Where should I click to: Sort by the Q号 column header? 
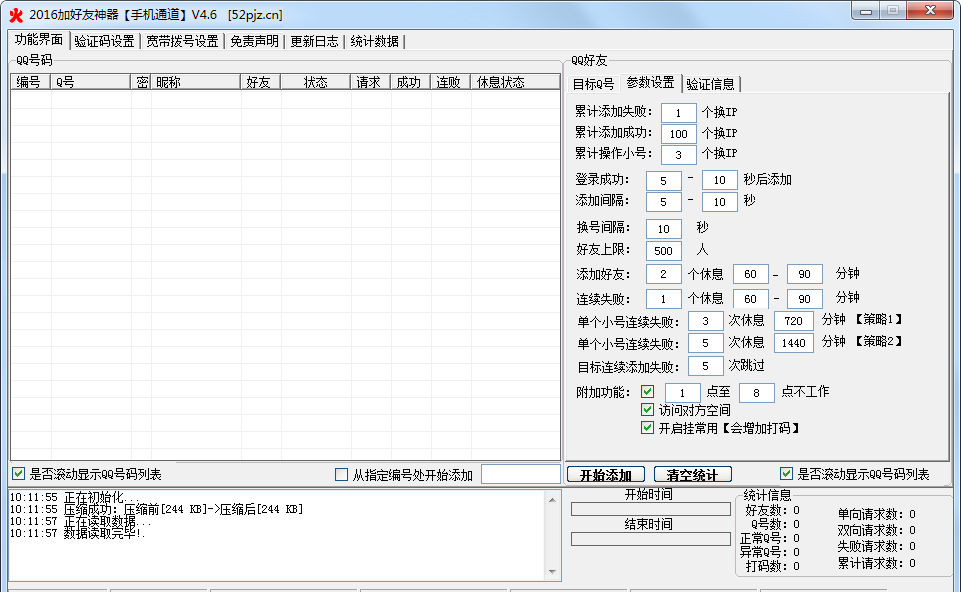pos(91,82)
